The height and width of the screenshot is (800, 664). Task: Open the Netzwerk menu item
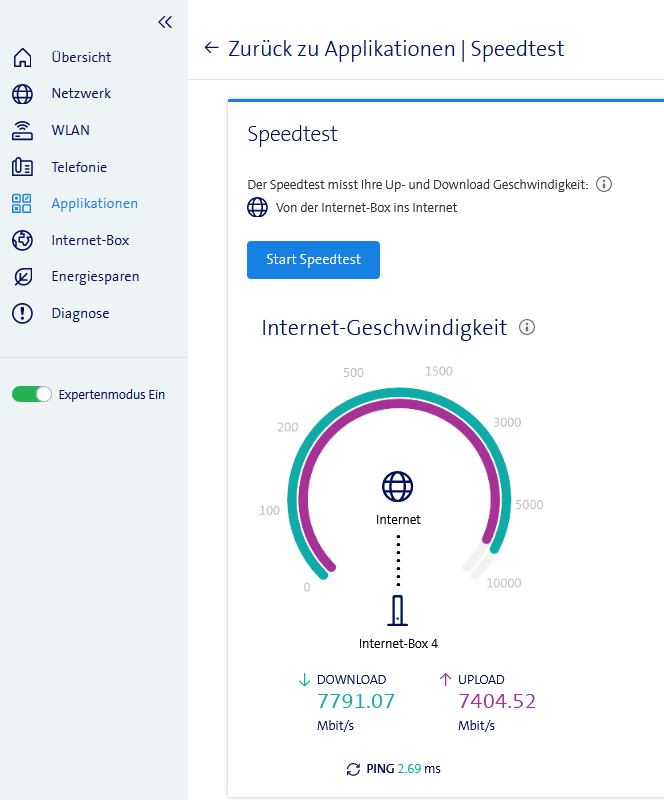click(x=81, y=94)
